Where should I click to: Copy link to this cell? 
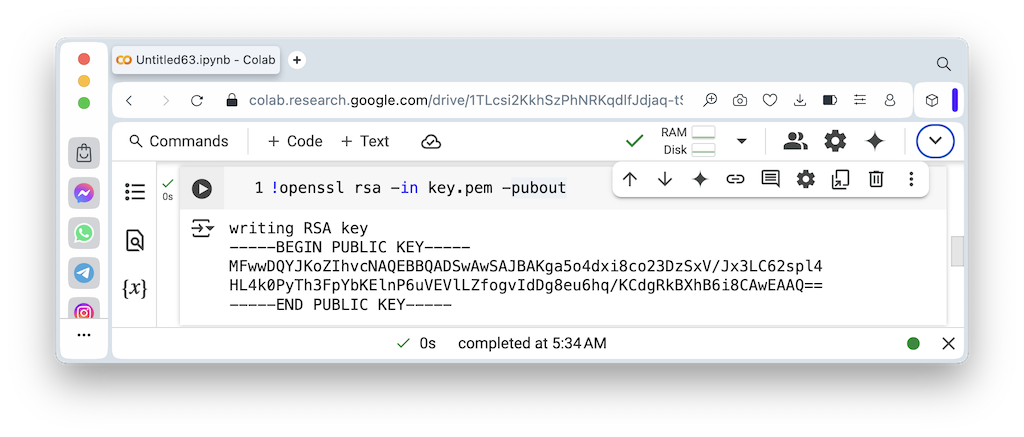[x=735, y=179]
